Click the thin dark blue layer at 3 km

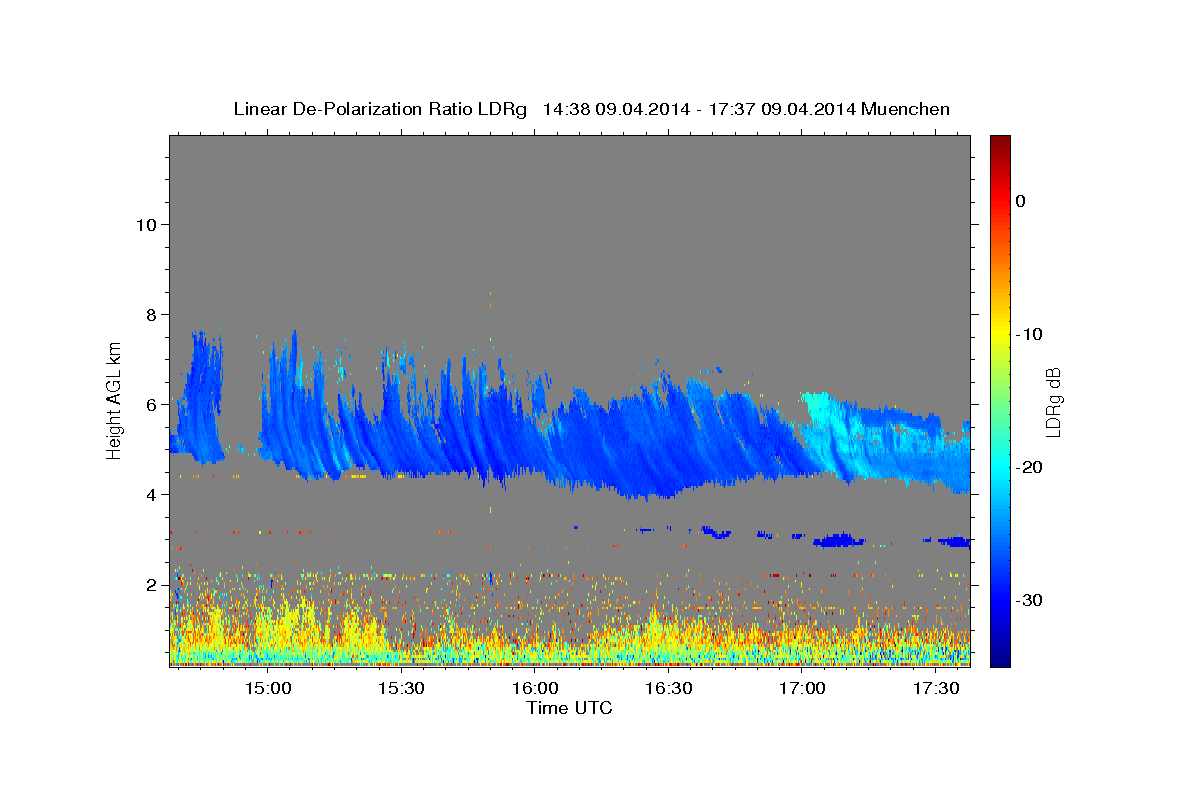pyautogui.click(x=838, y=541)
